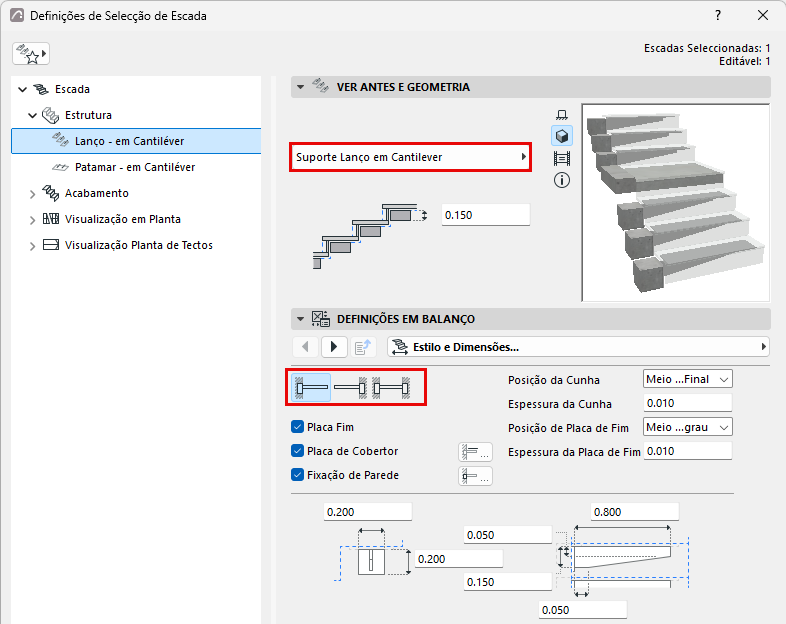Click the Espessura da Cunha value field
Screen dimensions: 786x624
click(687, 403)
